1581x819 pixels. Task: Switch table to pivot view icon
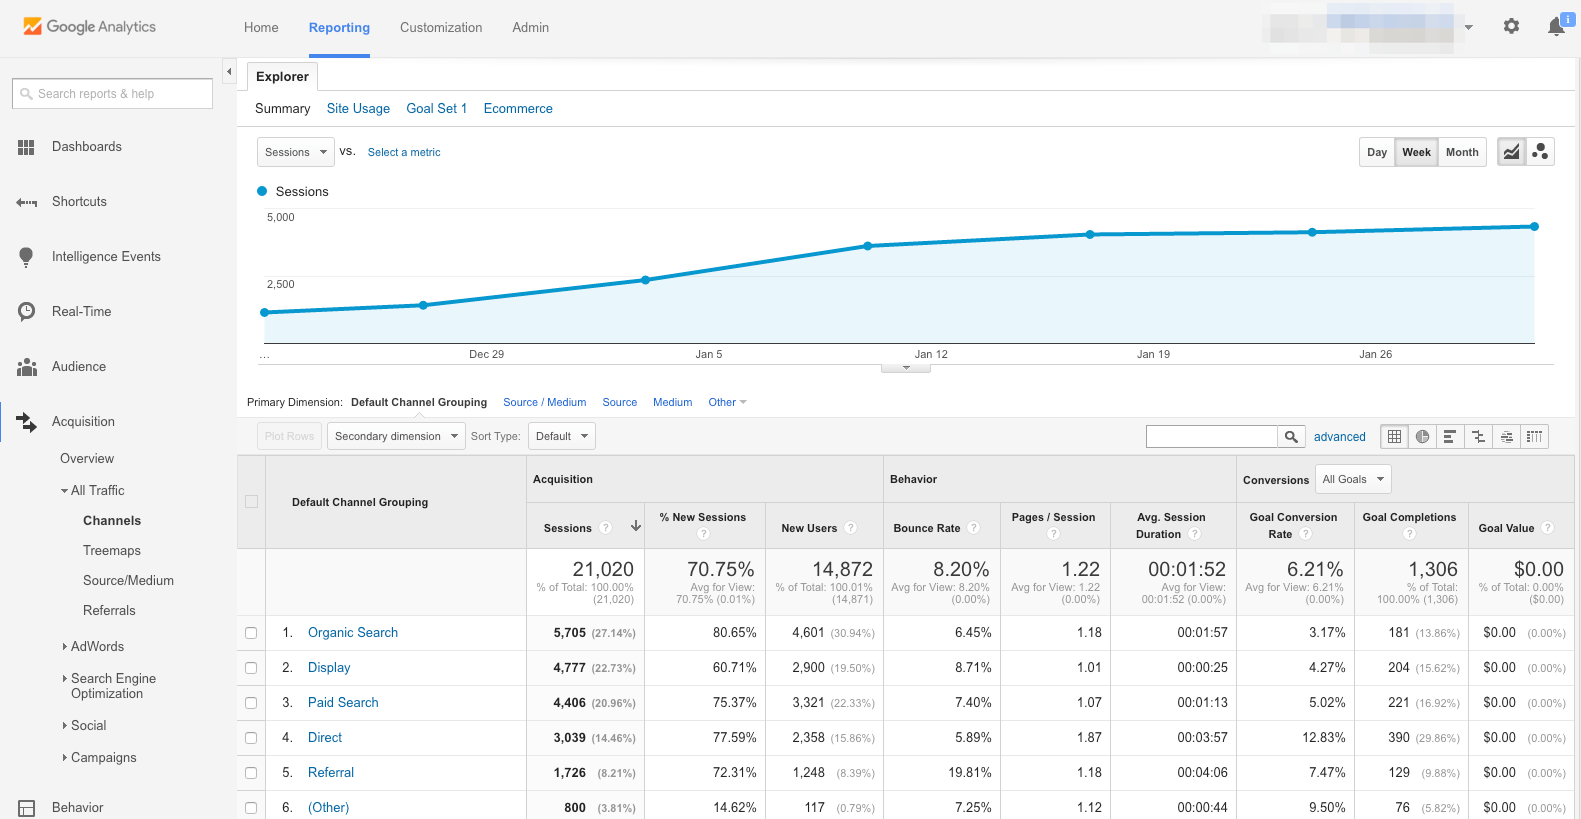coord(1534,437)
